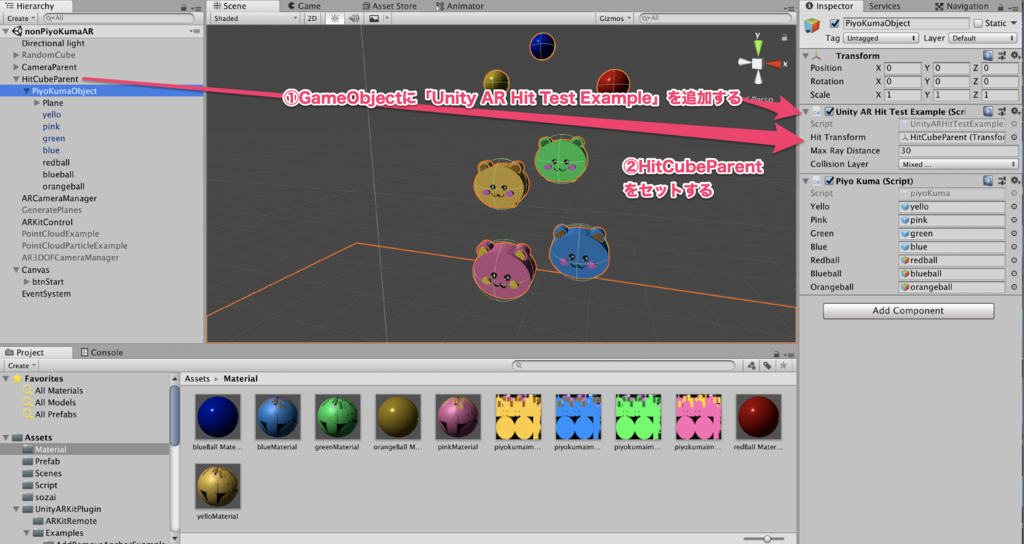1024x544 pixels.
Task: Open the Layer dropdown (Default)
Action: coord(983,39)
